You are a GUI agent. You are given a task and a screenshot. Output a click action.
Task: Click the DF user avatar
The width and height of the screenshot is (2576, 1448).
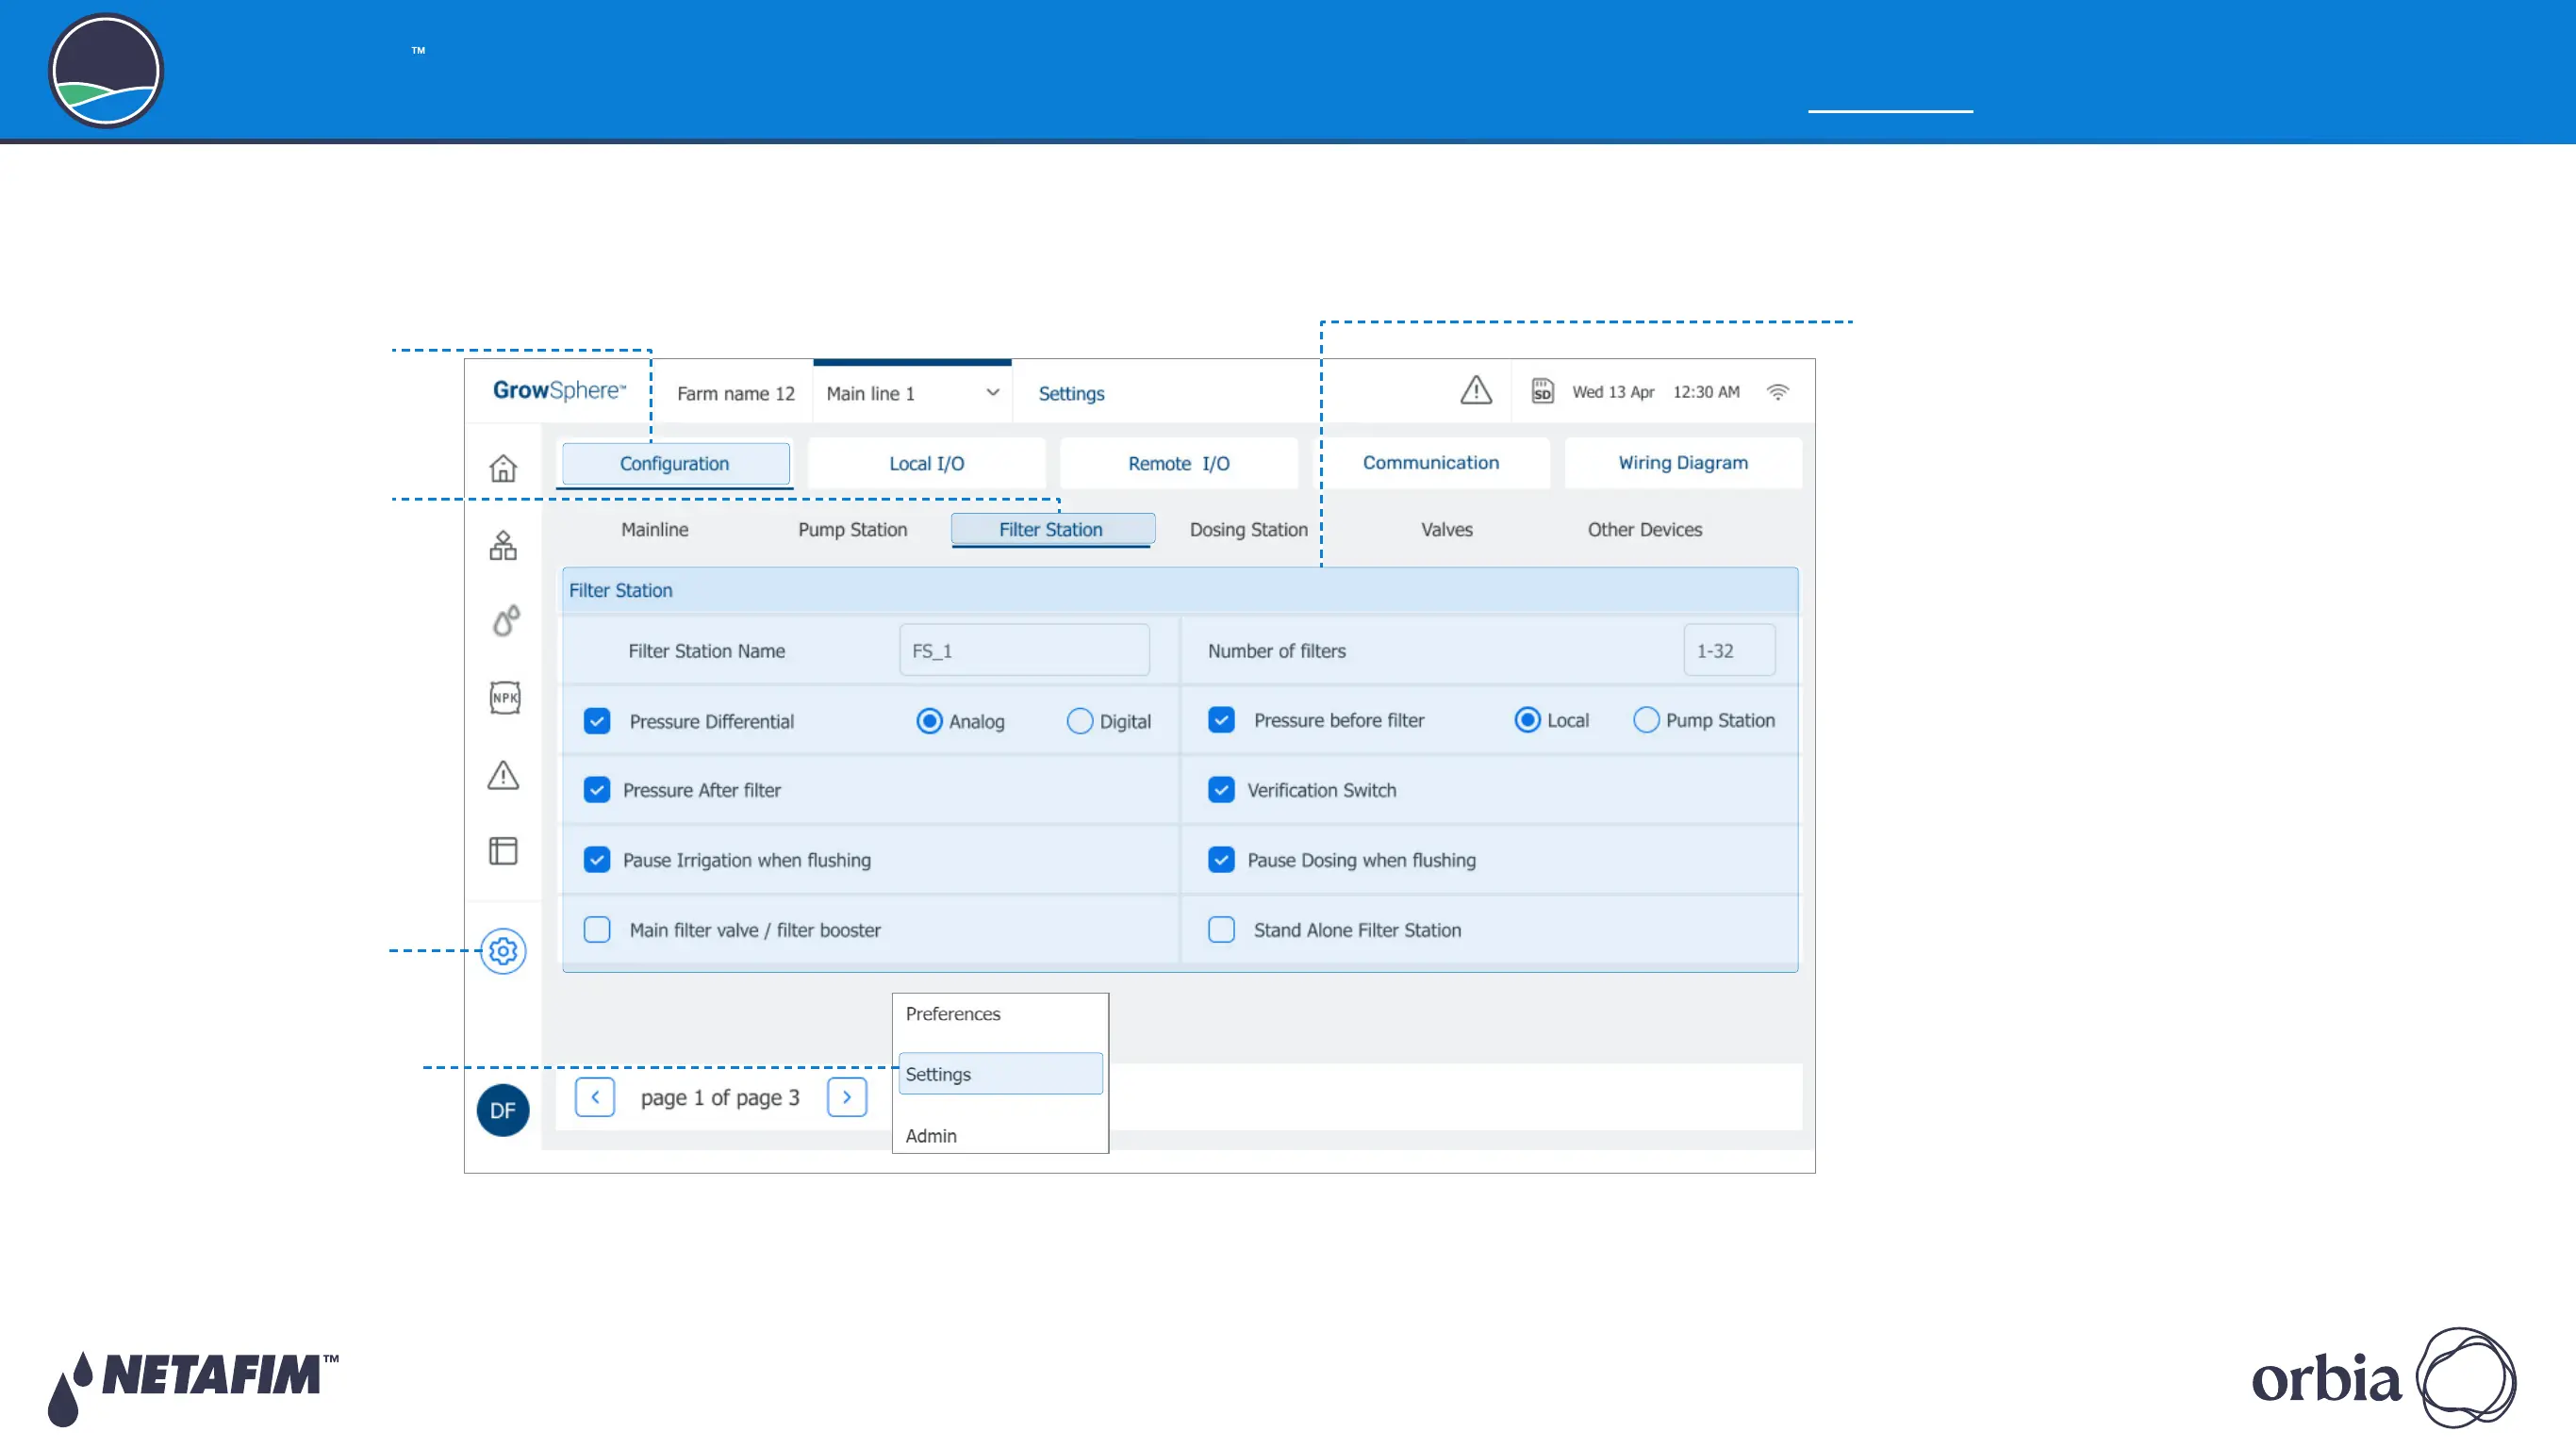pos(503,1110)
